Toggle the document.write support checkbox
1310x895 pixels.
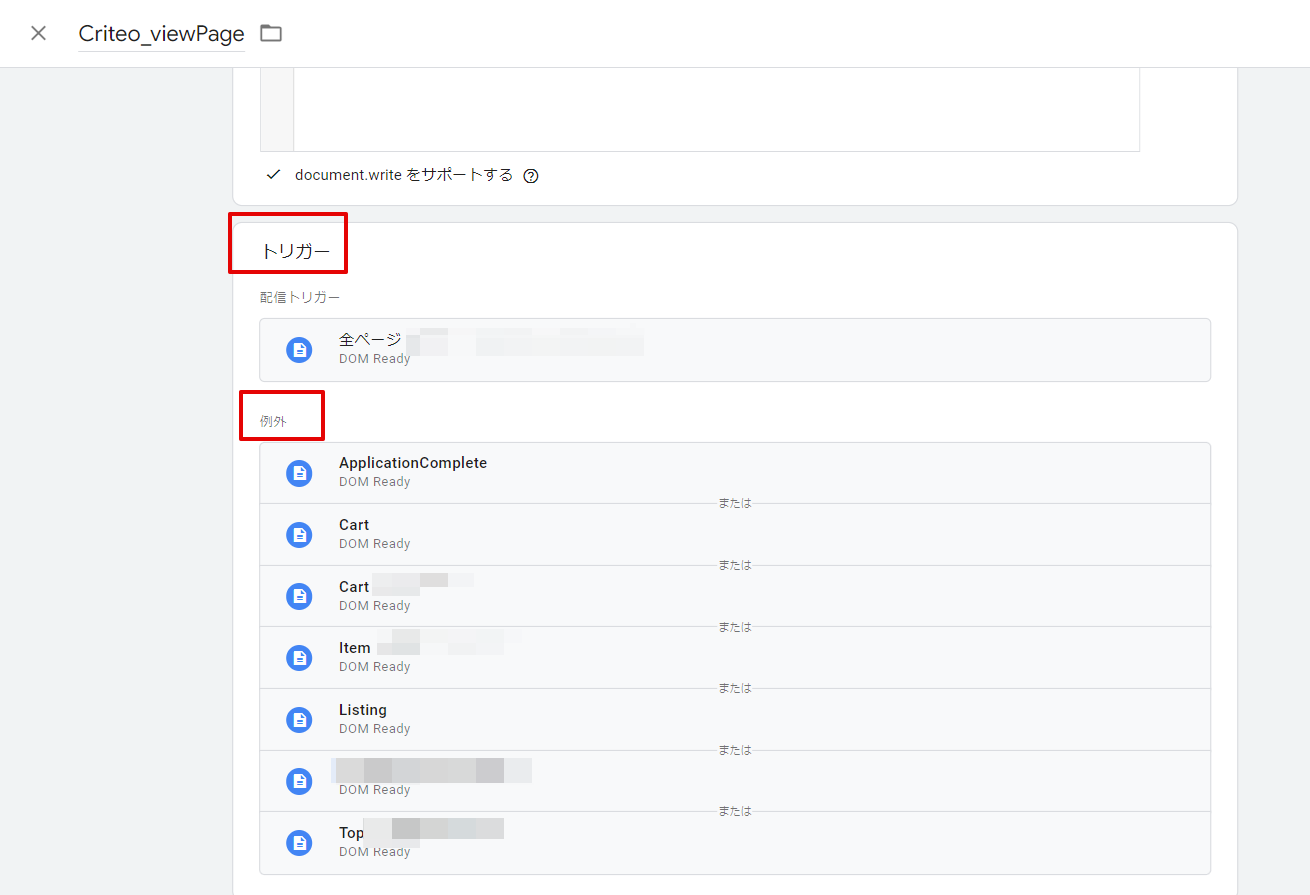pos(274,175)
